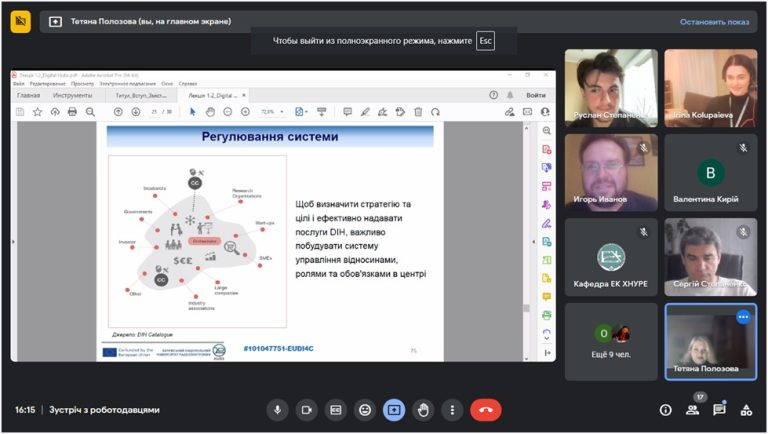
Task: Switch to the Титул_Вступ document tab
Action: pos(141,96)
